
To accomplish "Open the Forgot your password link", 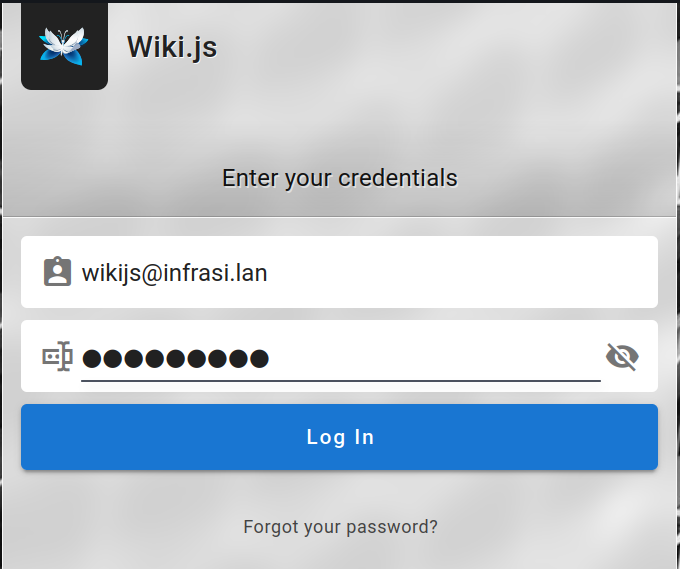I will pos(340,527).
